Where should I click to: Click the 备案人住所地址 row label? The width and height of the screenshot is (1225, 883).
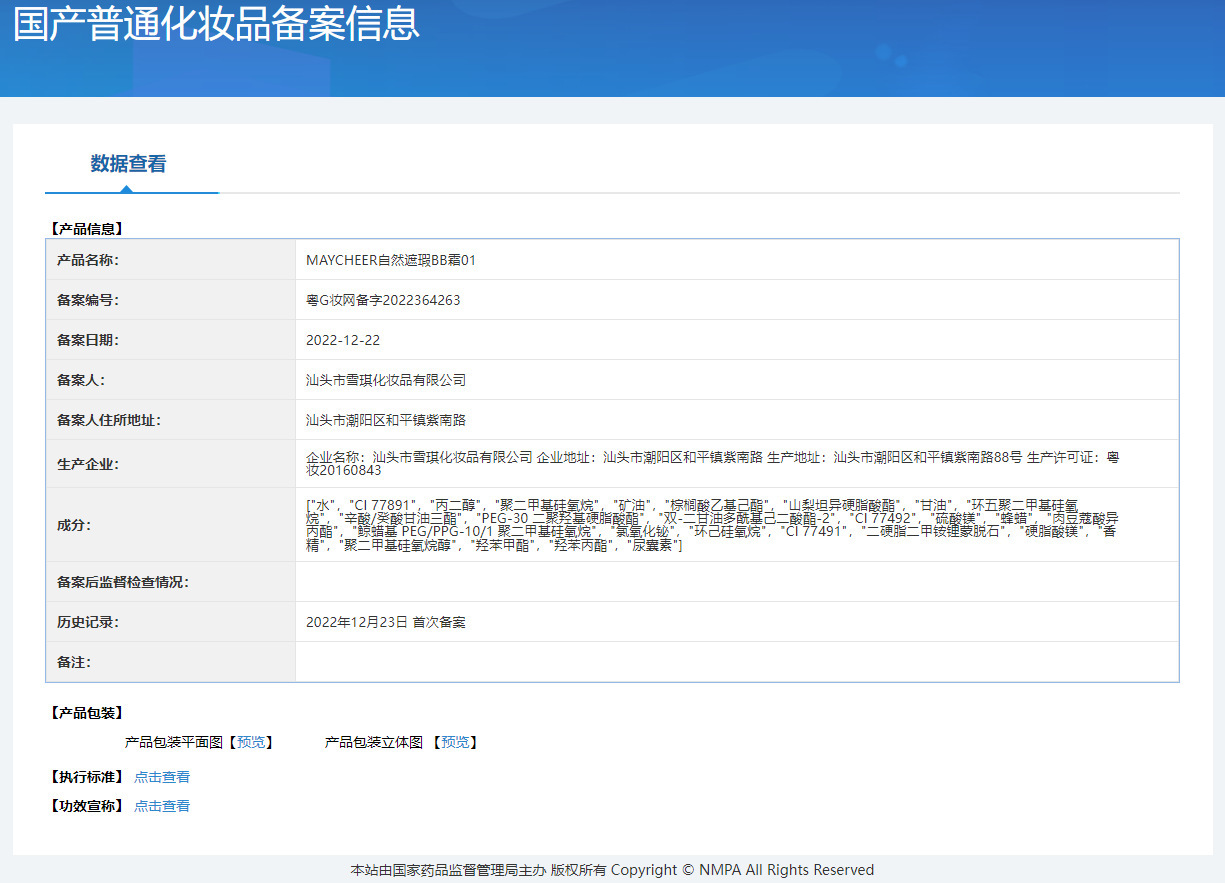[109, 420]
